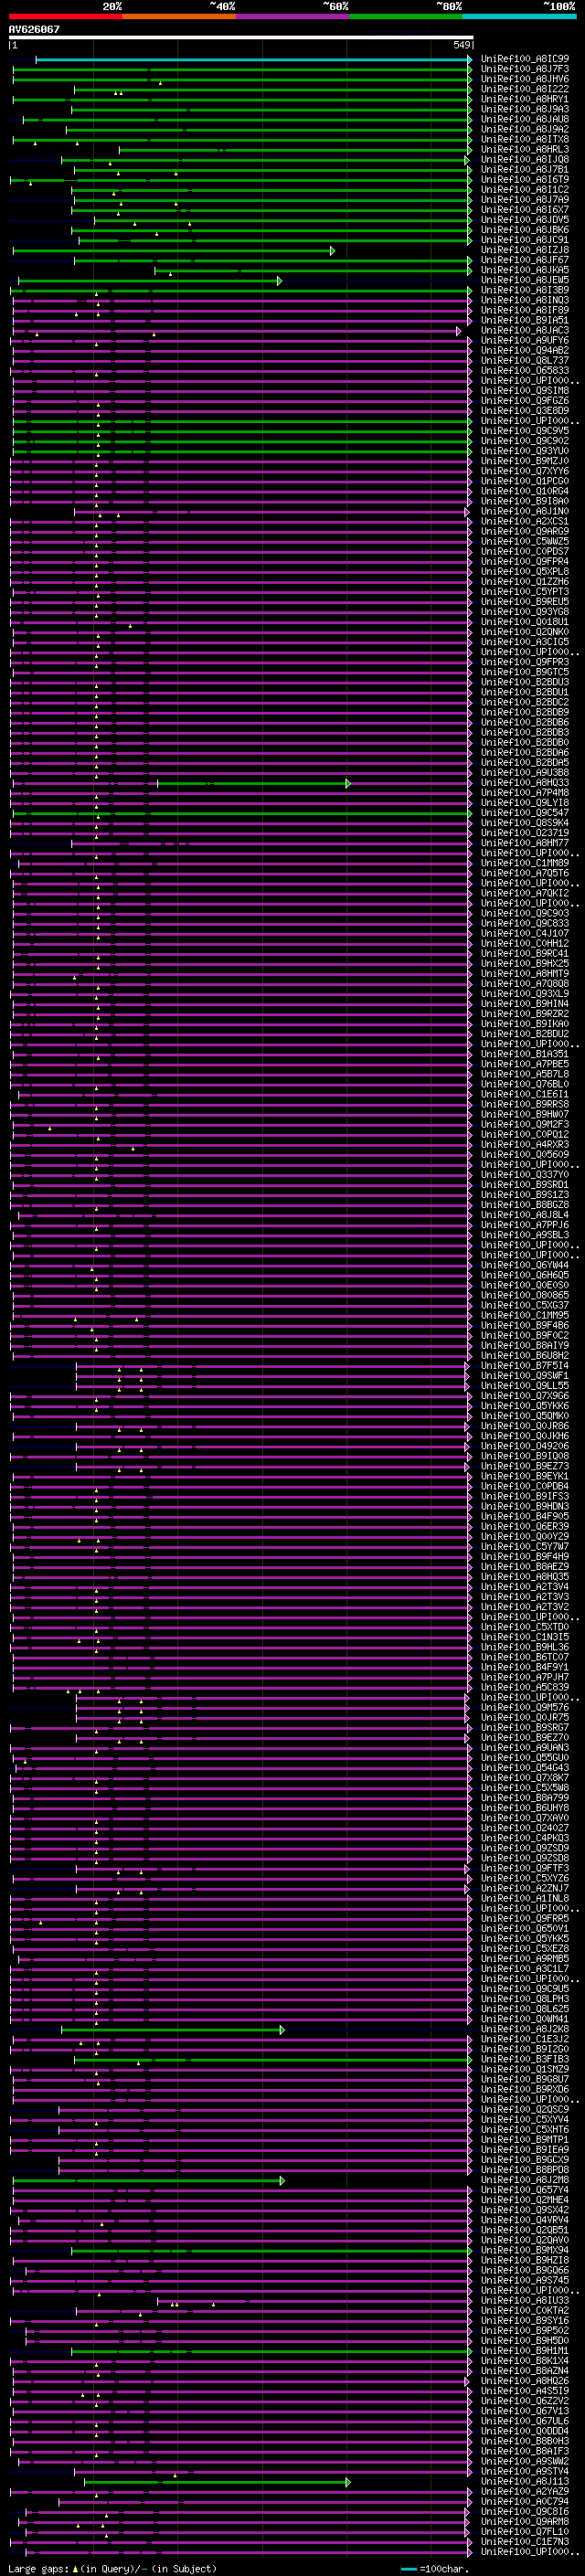Click label UniRef100_O65833
This screenshot has width=585, height=2576.
[525, 370]
